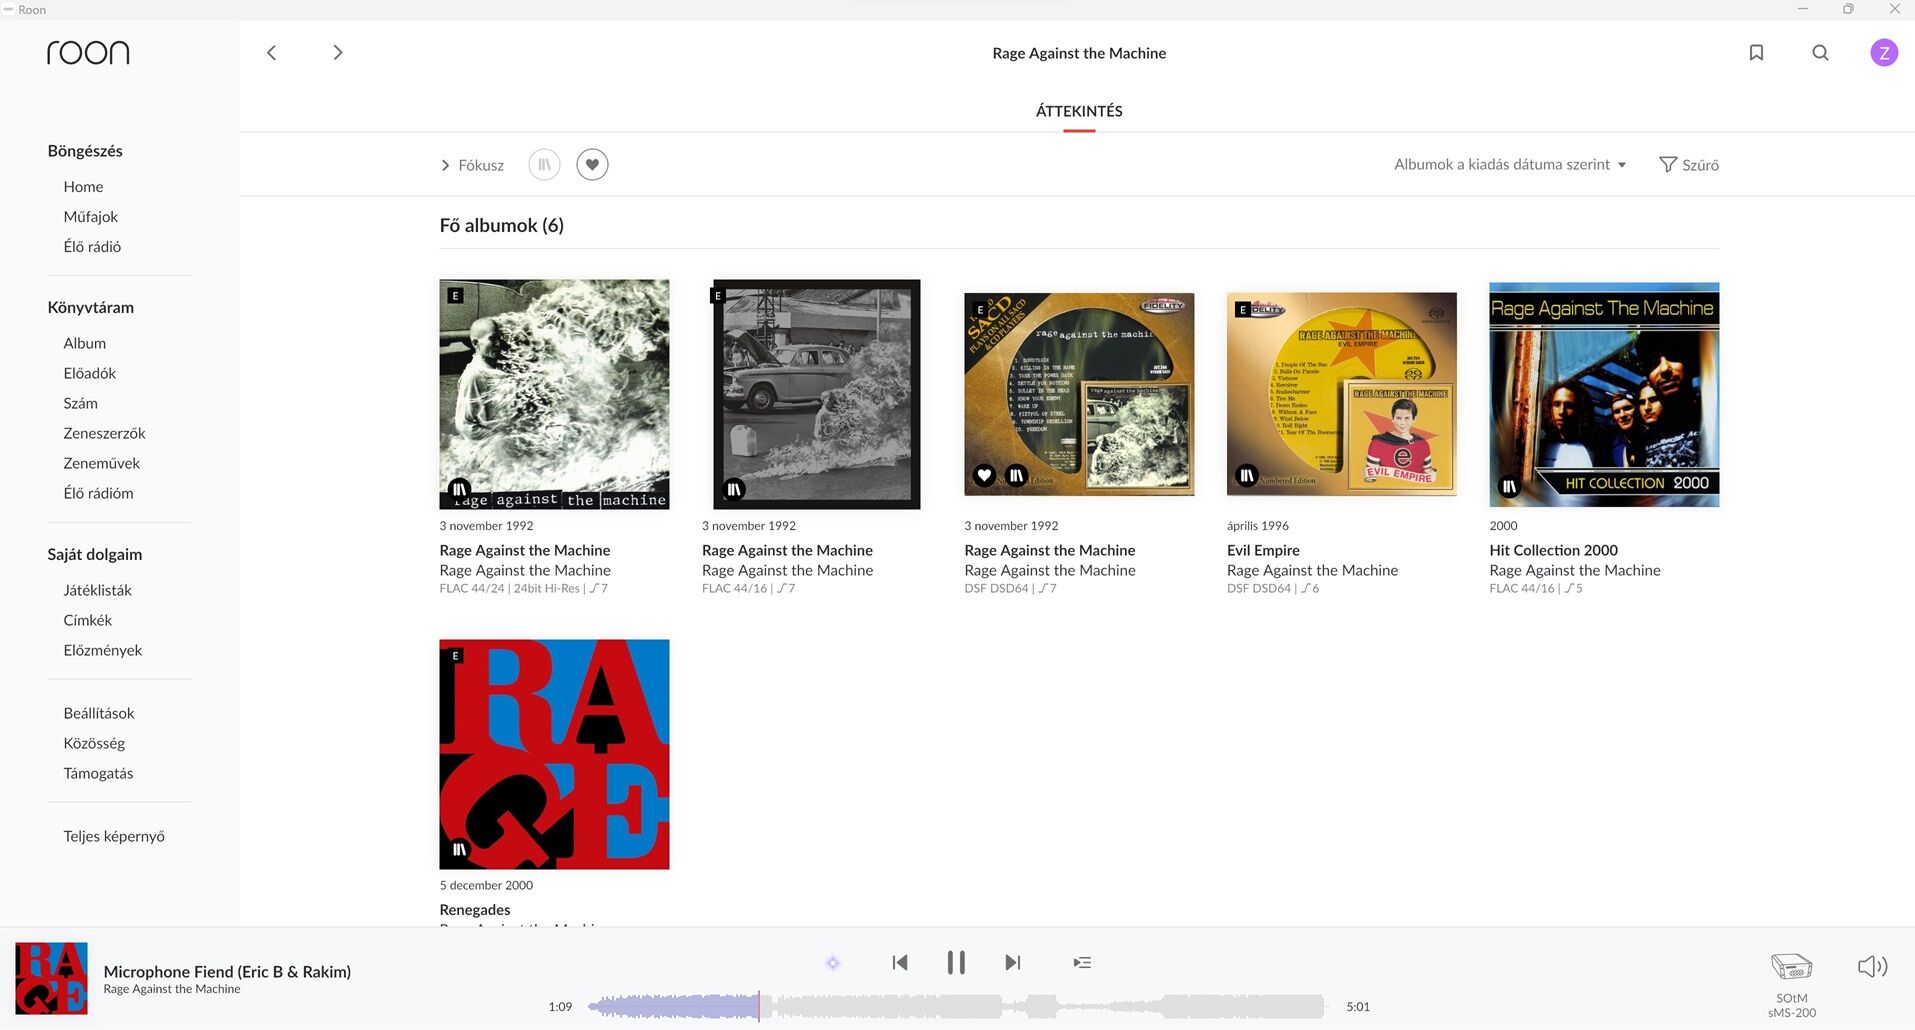Open the purple Z profile avatar
Image resolution: width=1915 pixels, height=1030 pixels.
1884,52
